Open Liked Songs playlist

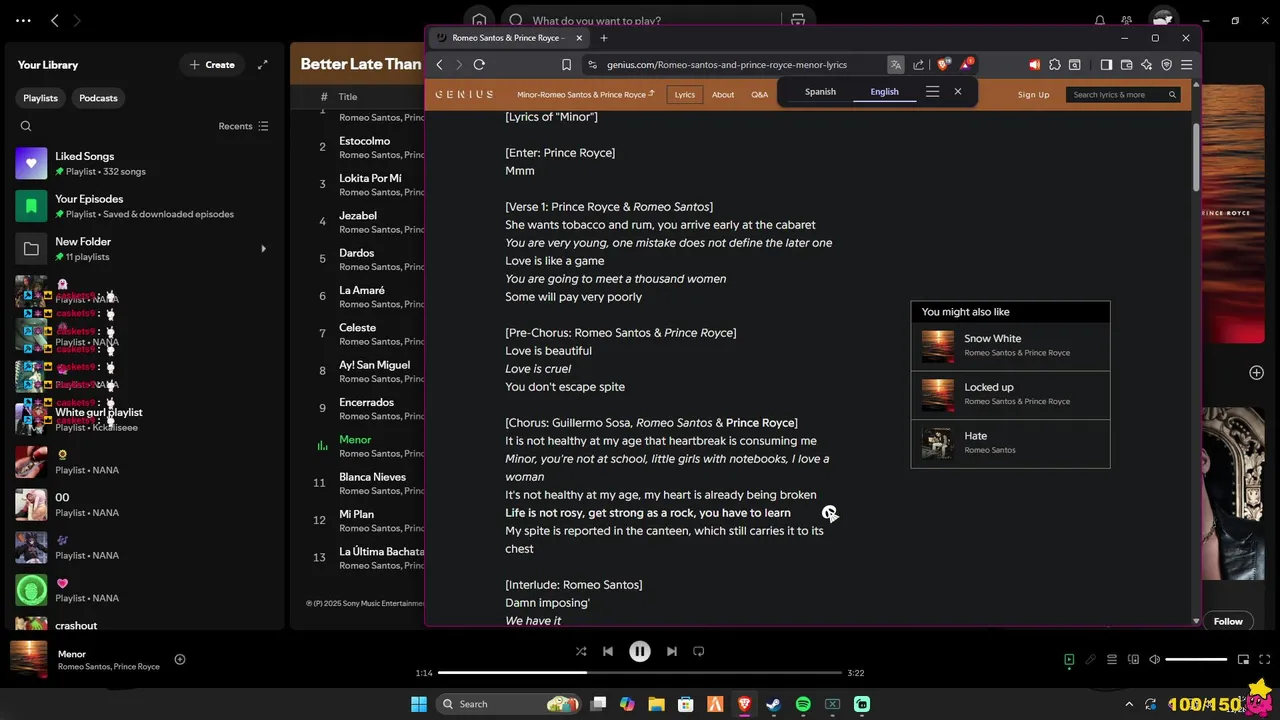142,164
